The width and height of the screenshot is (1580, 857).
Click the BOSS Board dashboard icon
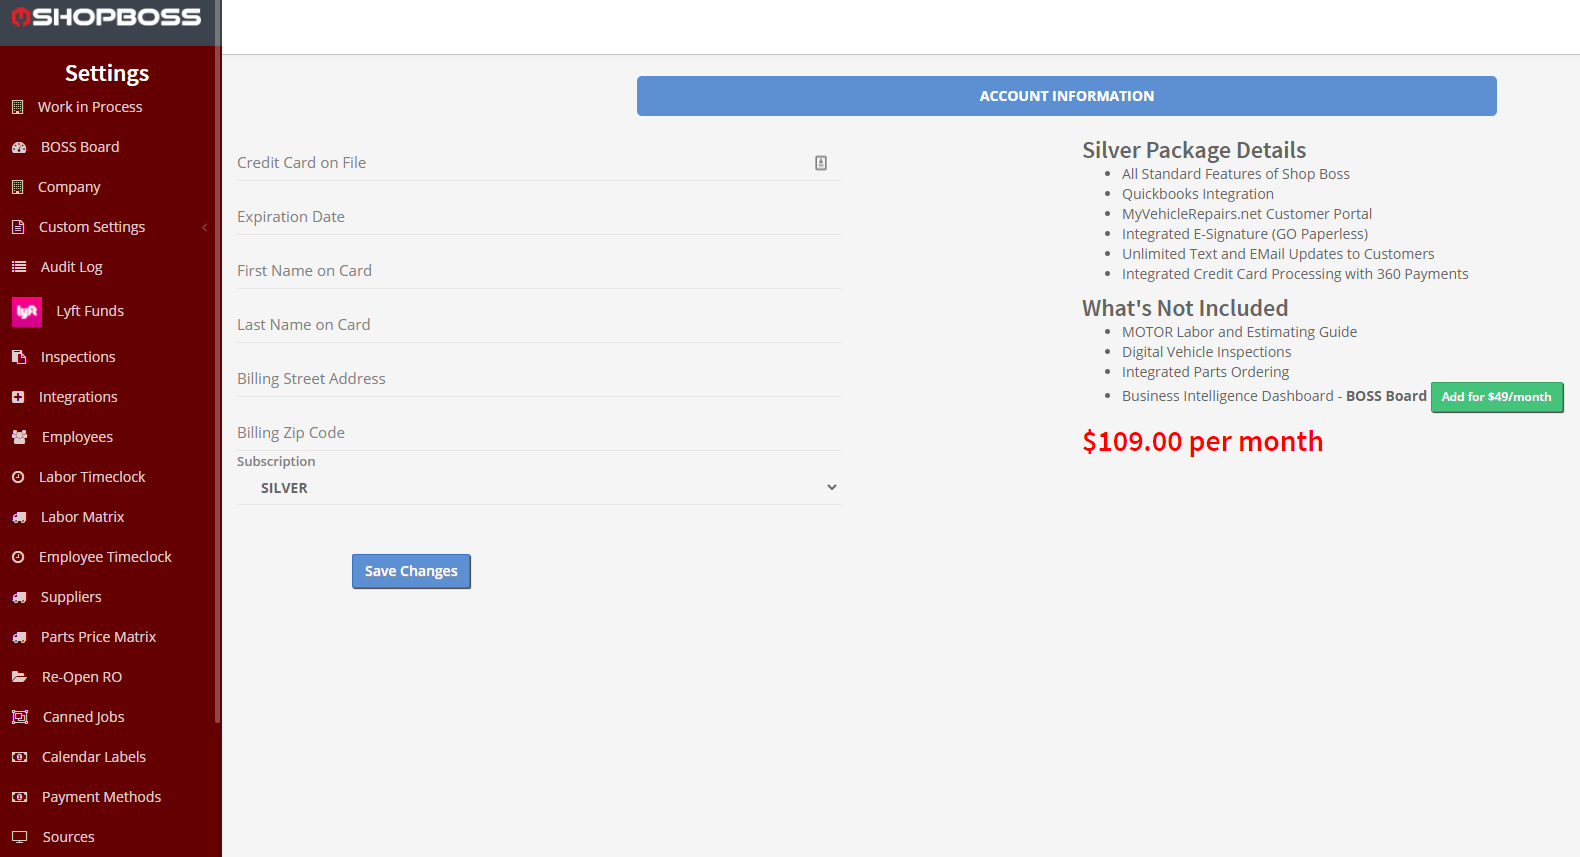[x=19, y=148]
